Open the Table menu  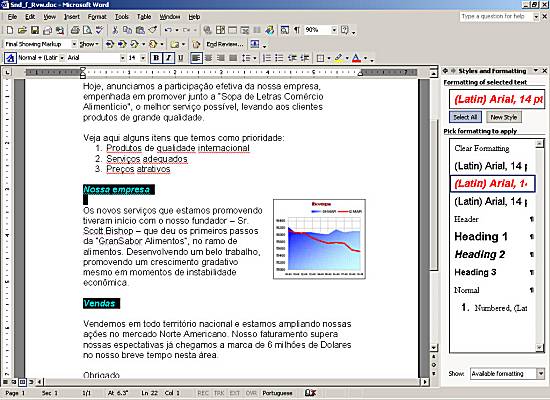click(144, 16)
